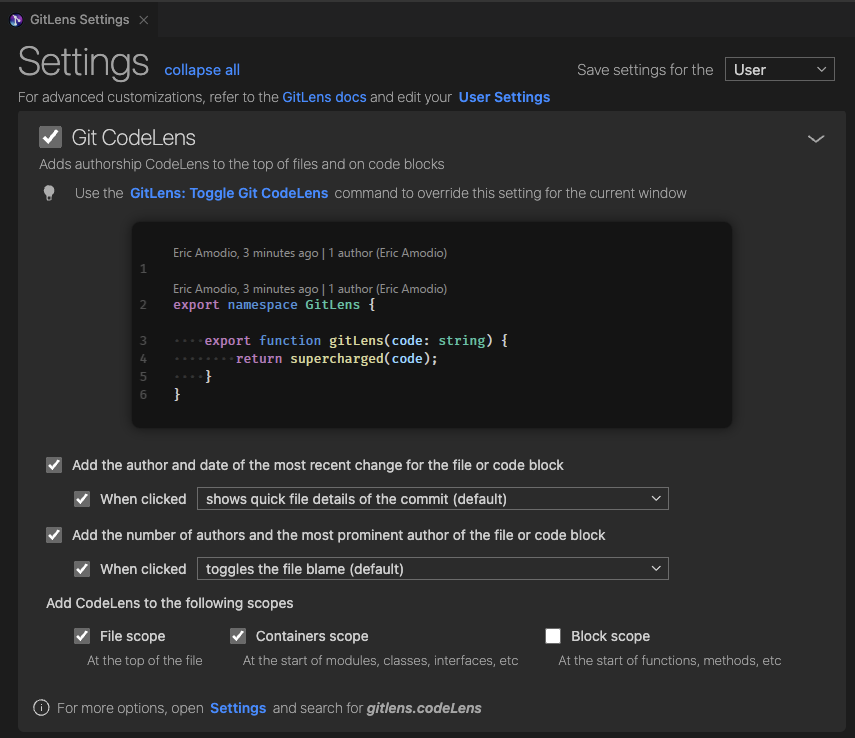The width and height of the screenshot is (855, 738).
Task: Click the GitLens icon in the tab
Action: click(x=16, y=19)
